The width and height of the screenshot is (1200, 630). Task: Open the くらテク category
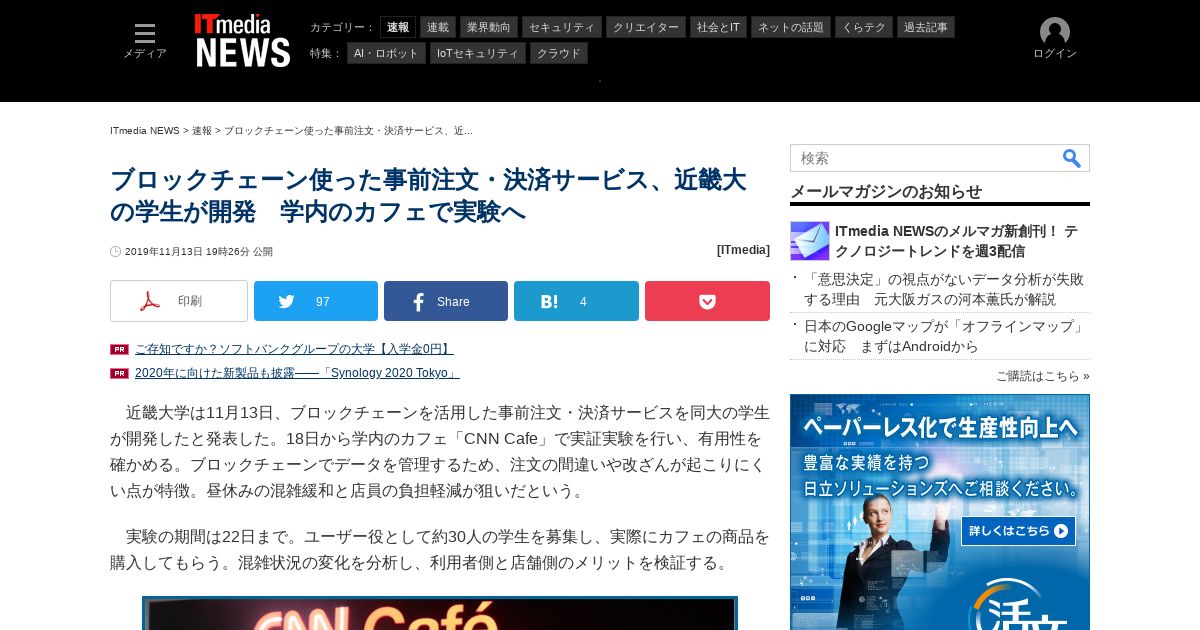(864, 27)
